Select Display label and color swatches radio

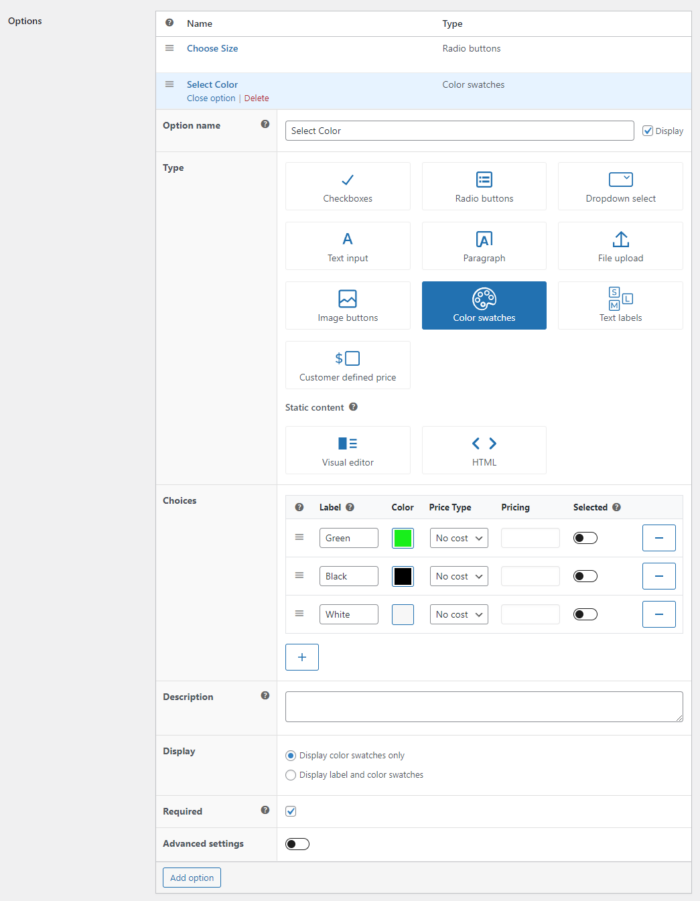click(x=291, y=775)
